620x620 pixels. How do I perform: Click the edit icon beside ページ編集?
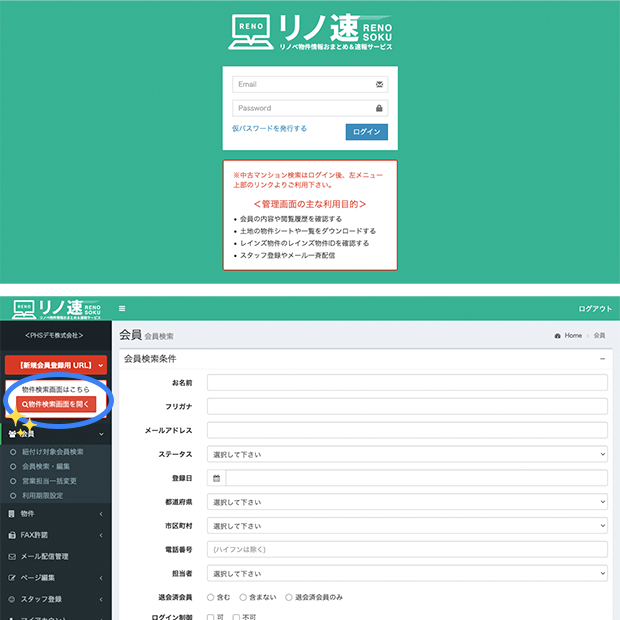click(12, 578)
